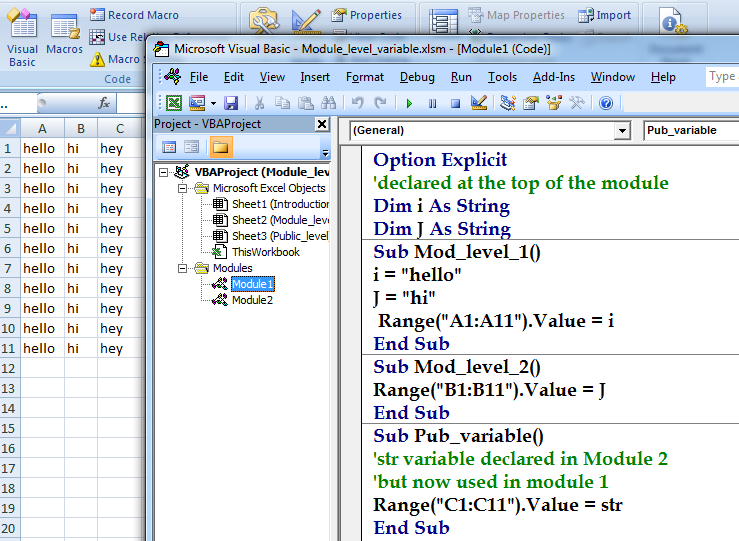Open Toolbox icon in VBA toolbar
Image resolution: width=739 pixels, height=541 pixels.
(x=577, y=103)
